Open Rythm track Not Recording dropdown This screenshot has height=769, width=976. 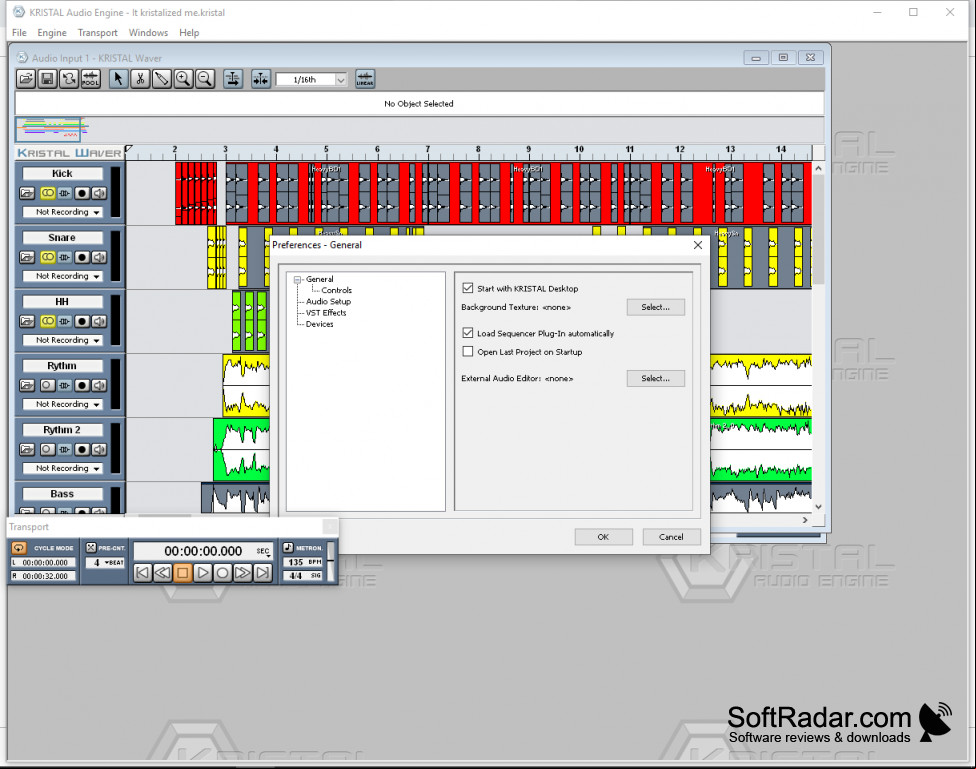pyautogui.click(x=62, y=405)
